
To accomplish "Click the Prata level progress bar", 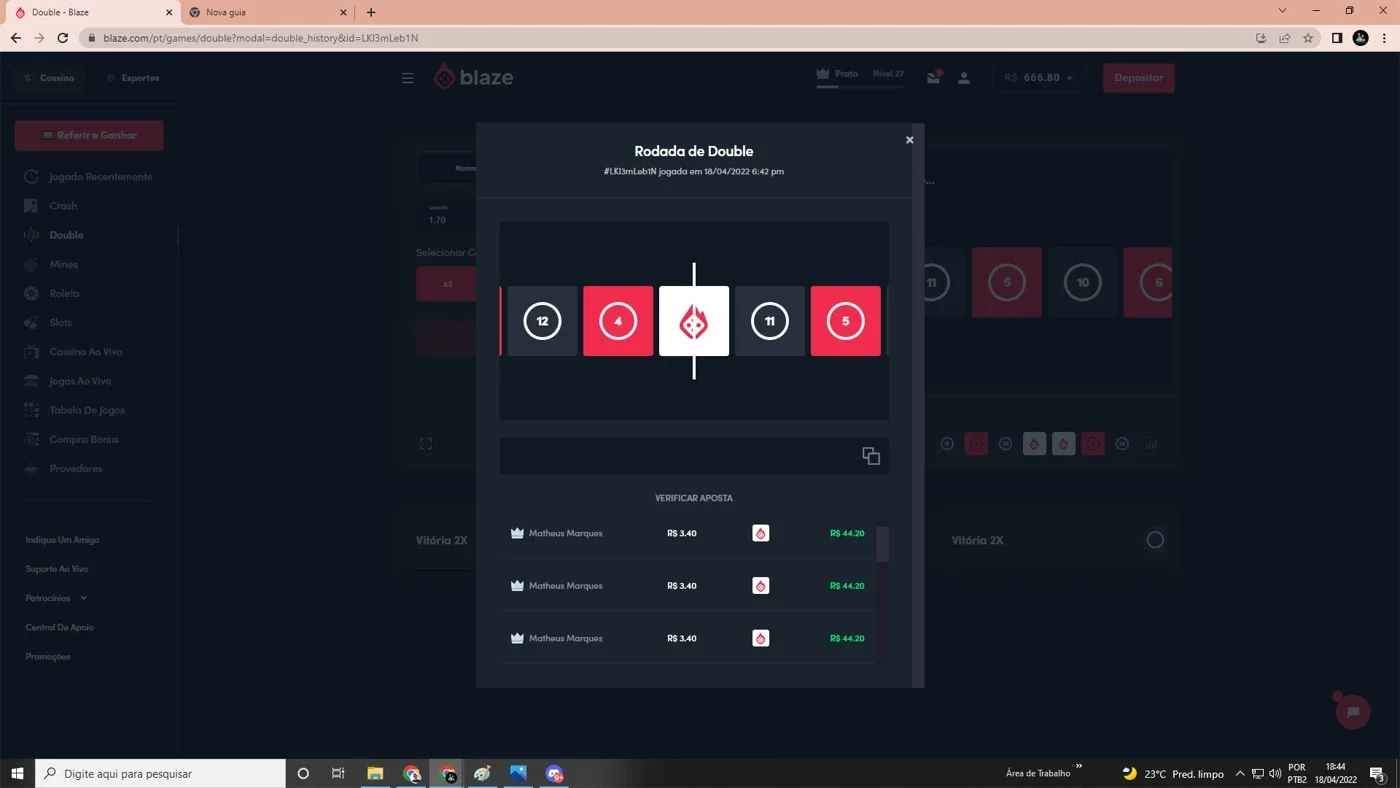I will tap(860, 87).
